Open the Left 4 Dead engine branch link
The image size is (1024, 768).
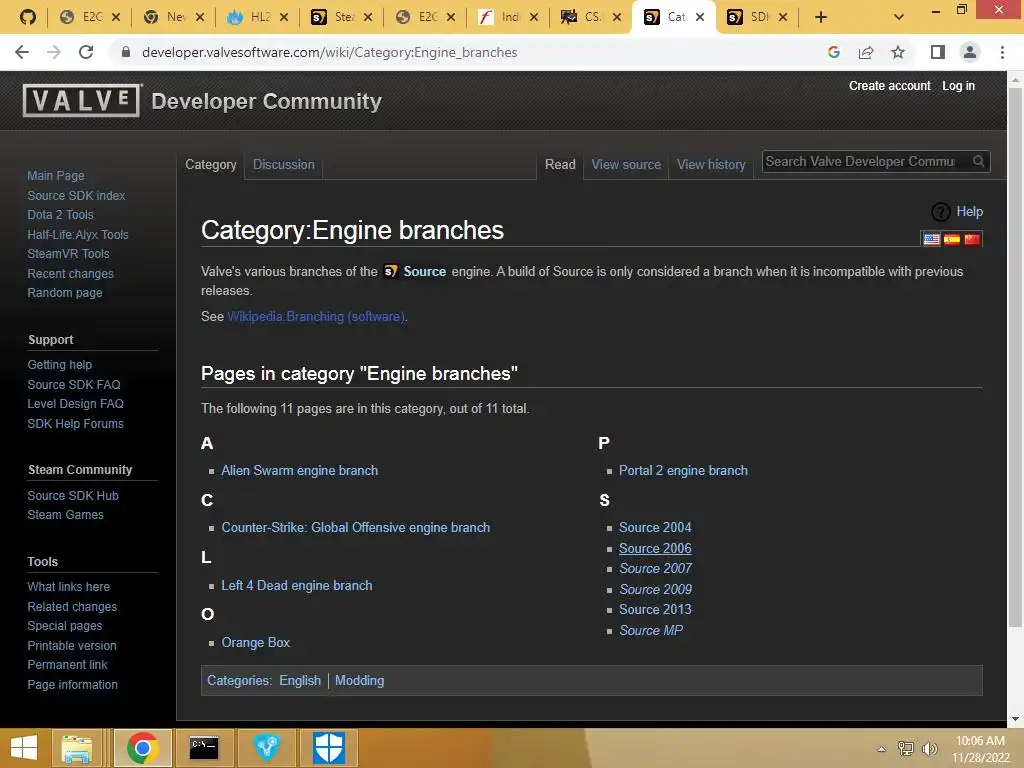pos(296,586)
